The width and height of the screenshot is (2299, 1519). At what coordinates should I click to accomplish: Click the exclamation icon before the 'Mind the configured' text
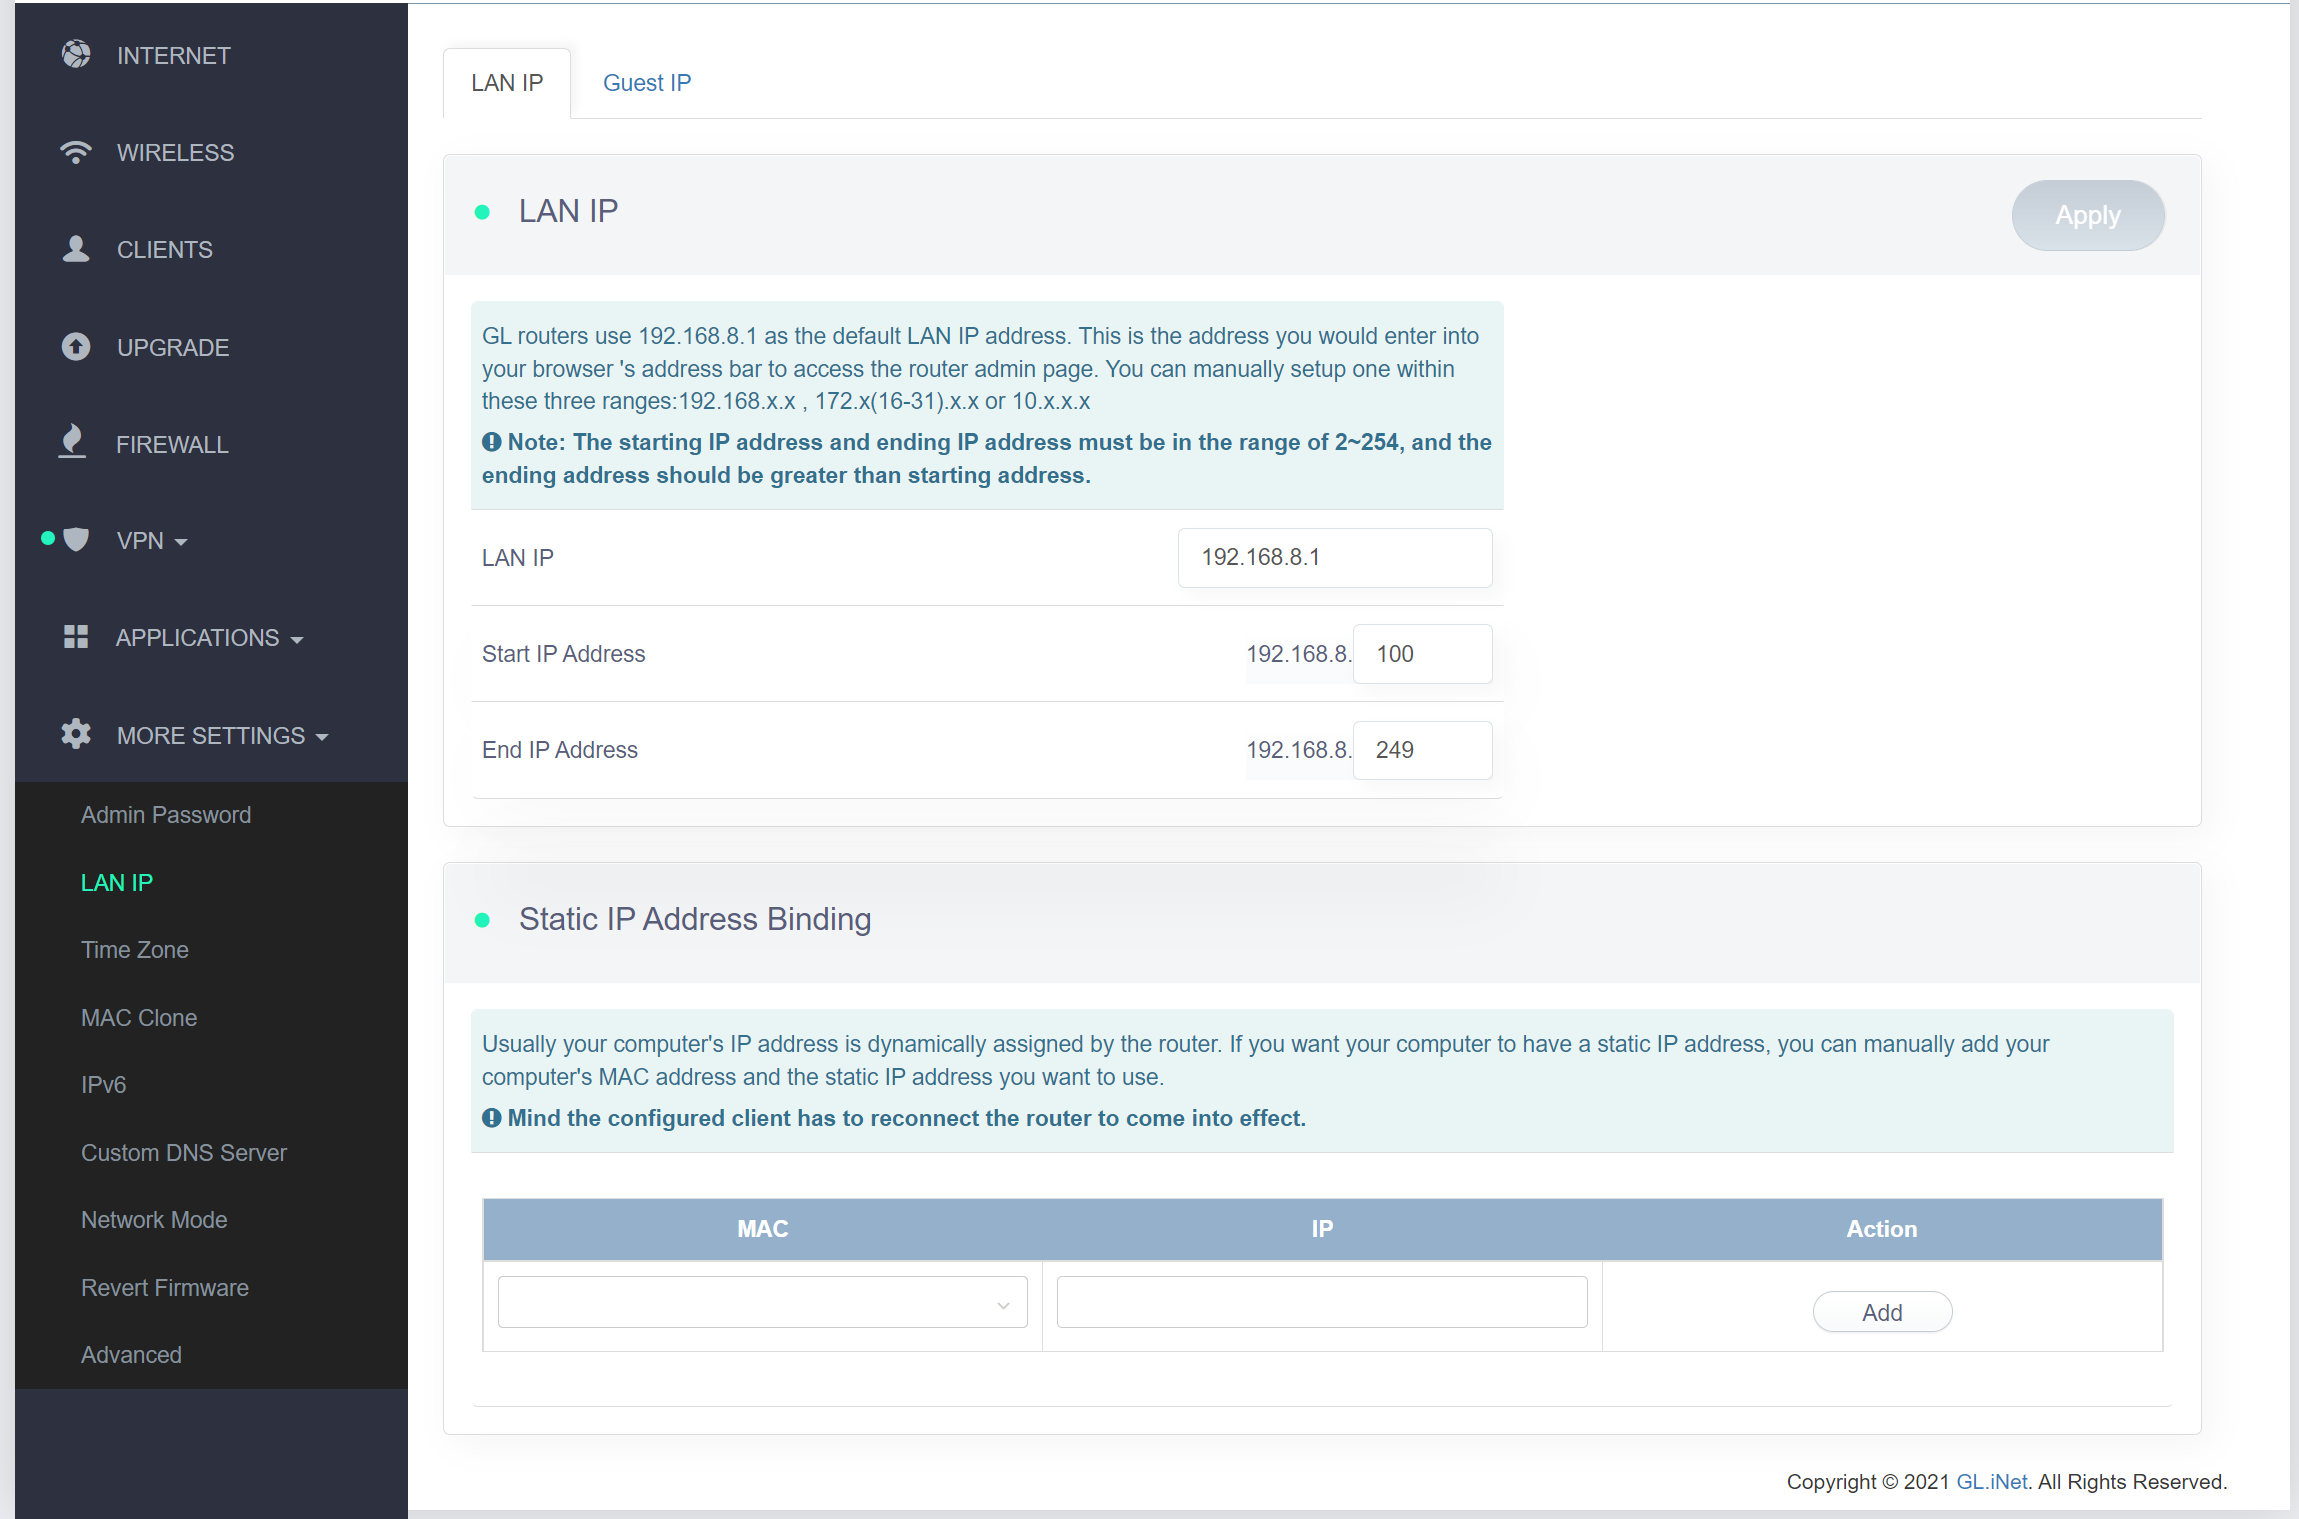coord(492,1118)
